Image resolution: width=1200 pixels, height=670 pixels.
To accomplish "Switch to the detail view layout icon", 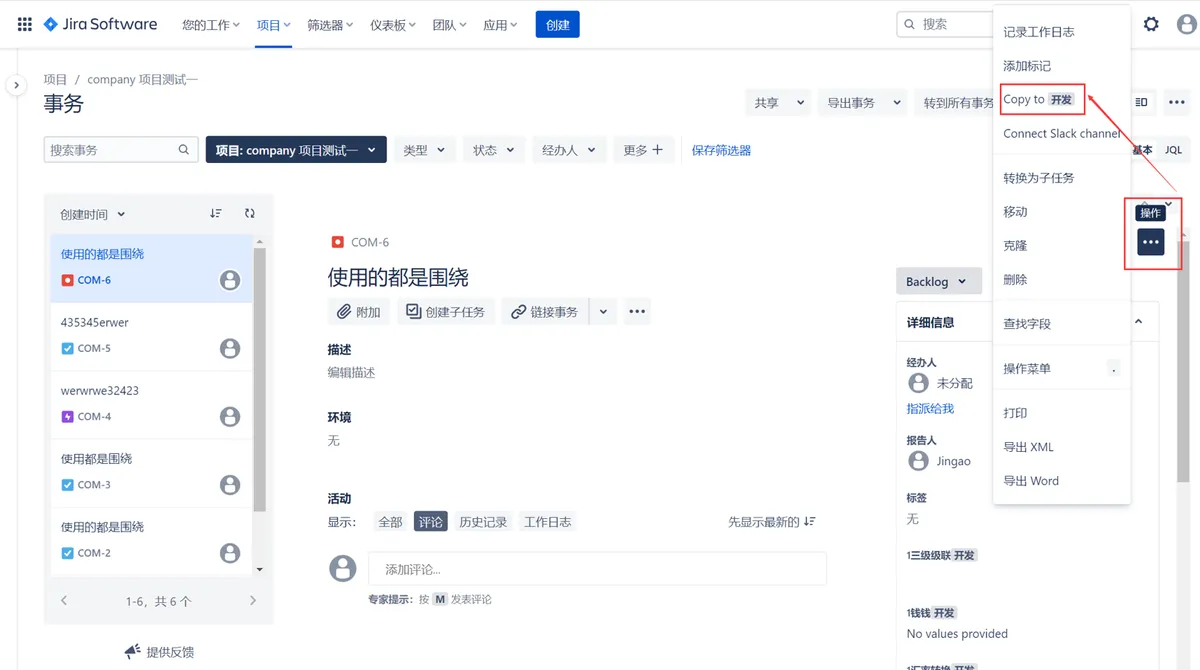I will [1142, 102].
